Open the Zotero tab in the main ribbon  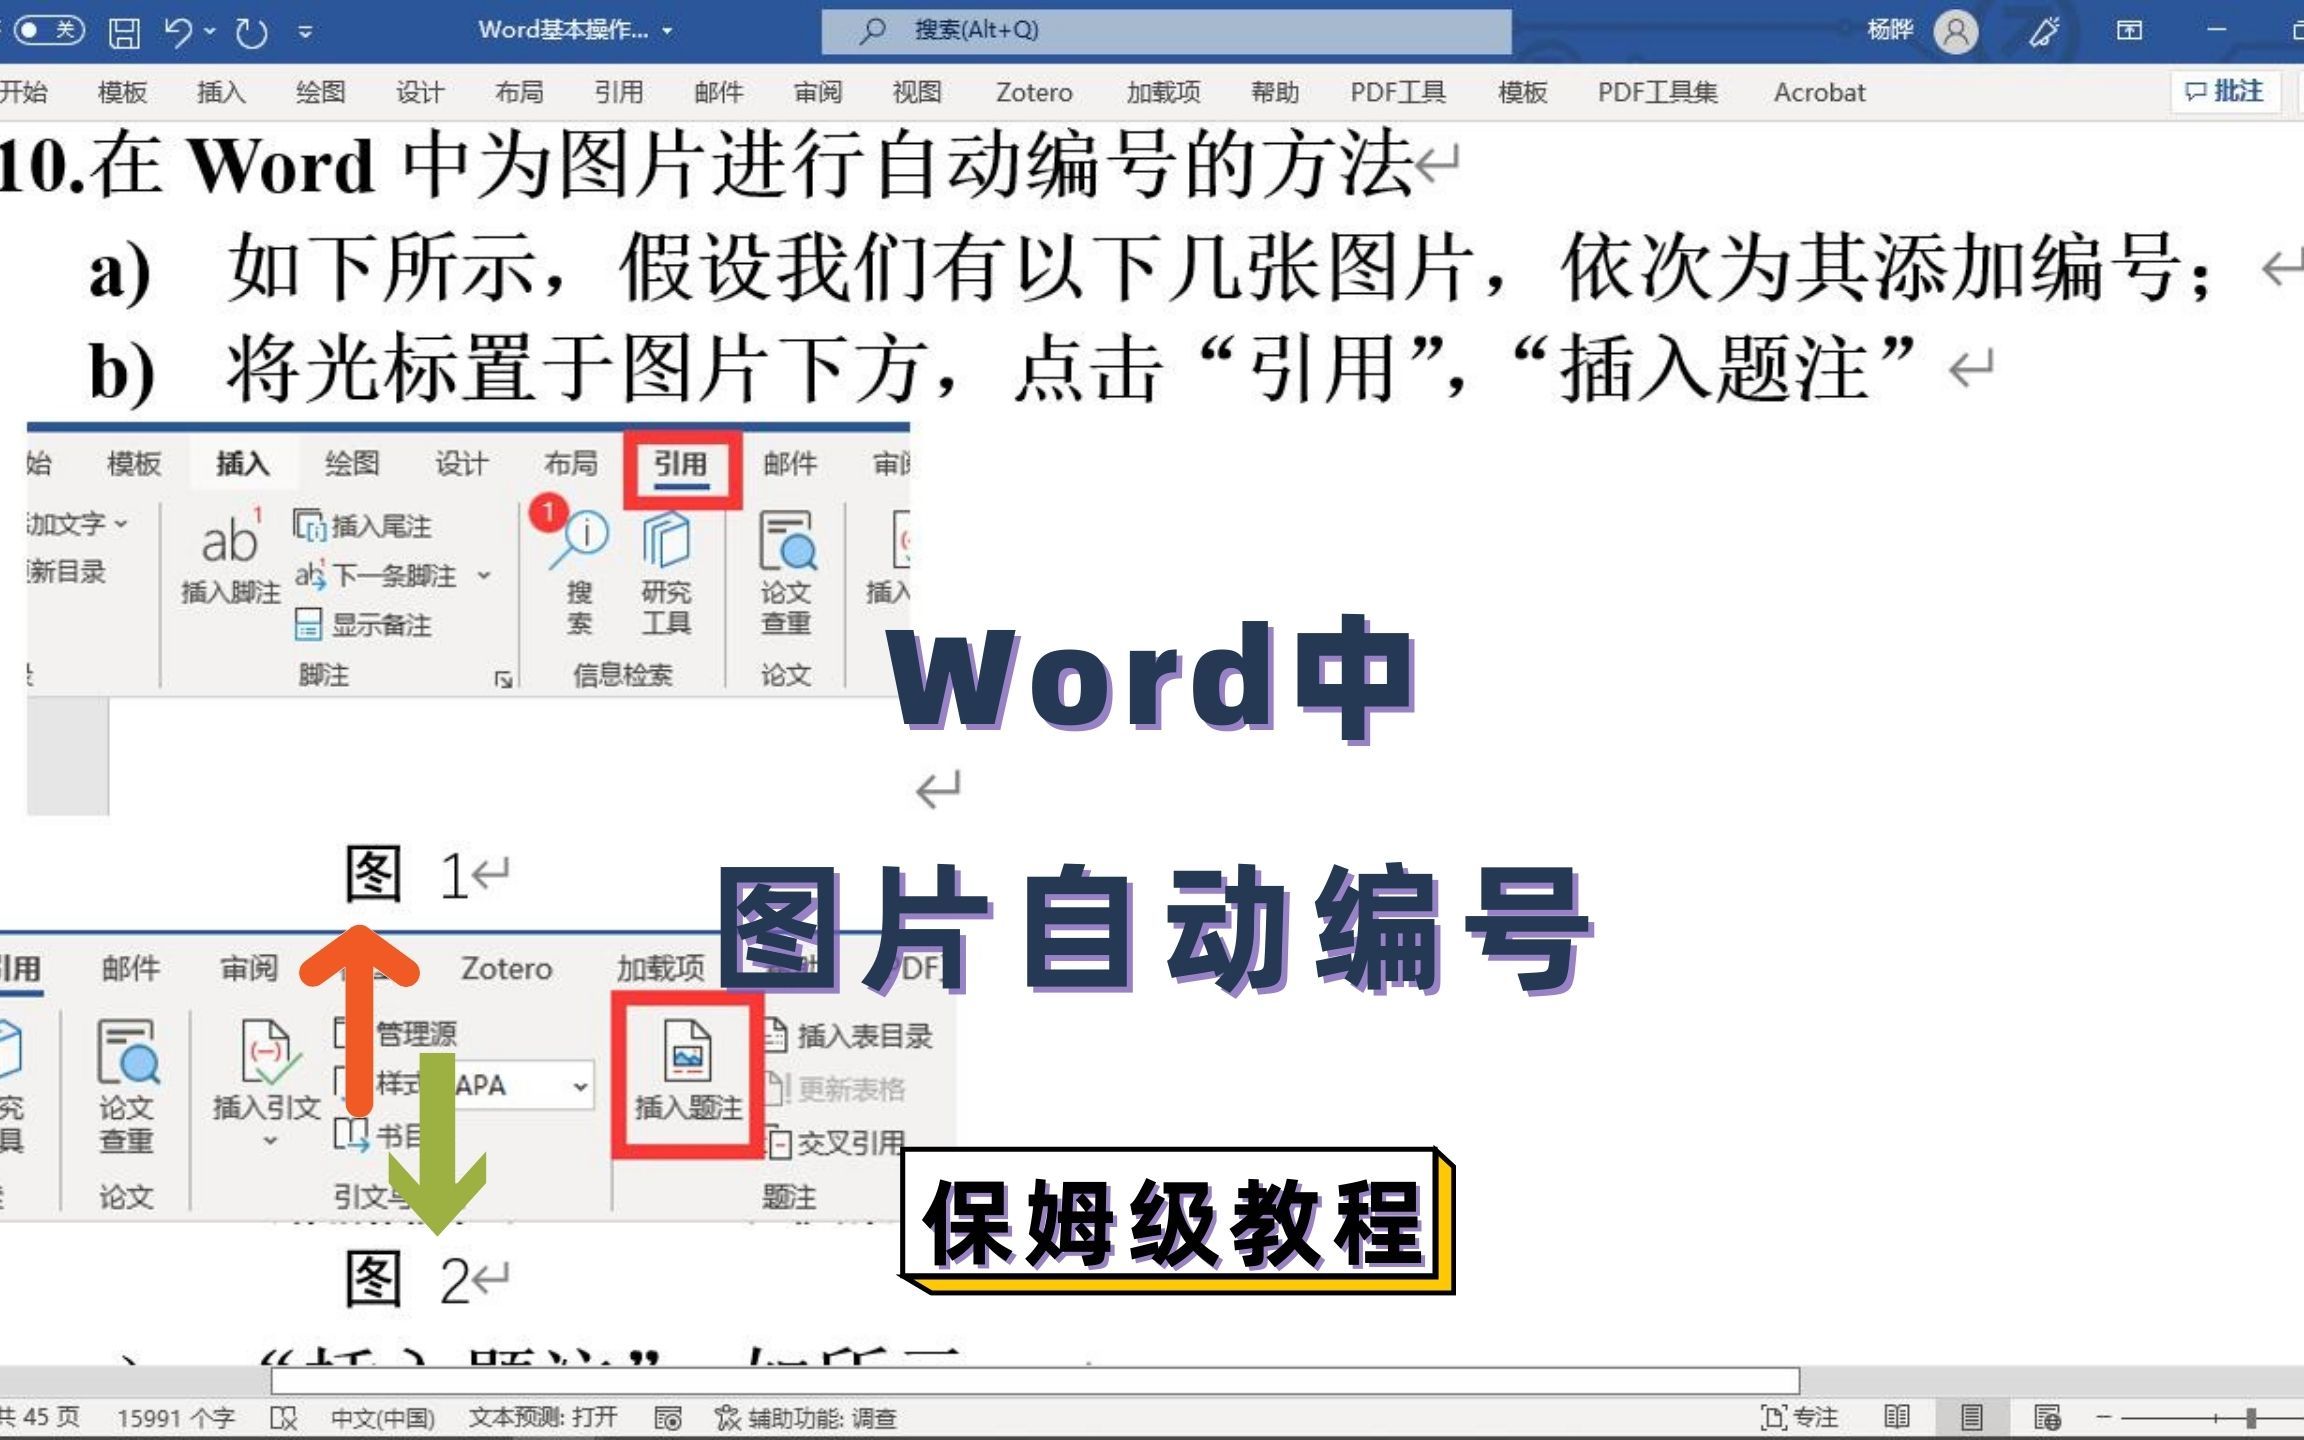tap(1034, 92)
